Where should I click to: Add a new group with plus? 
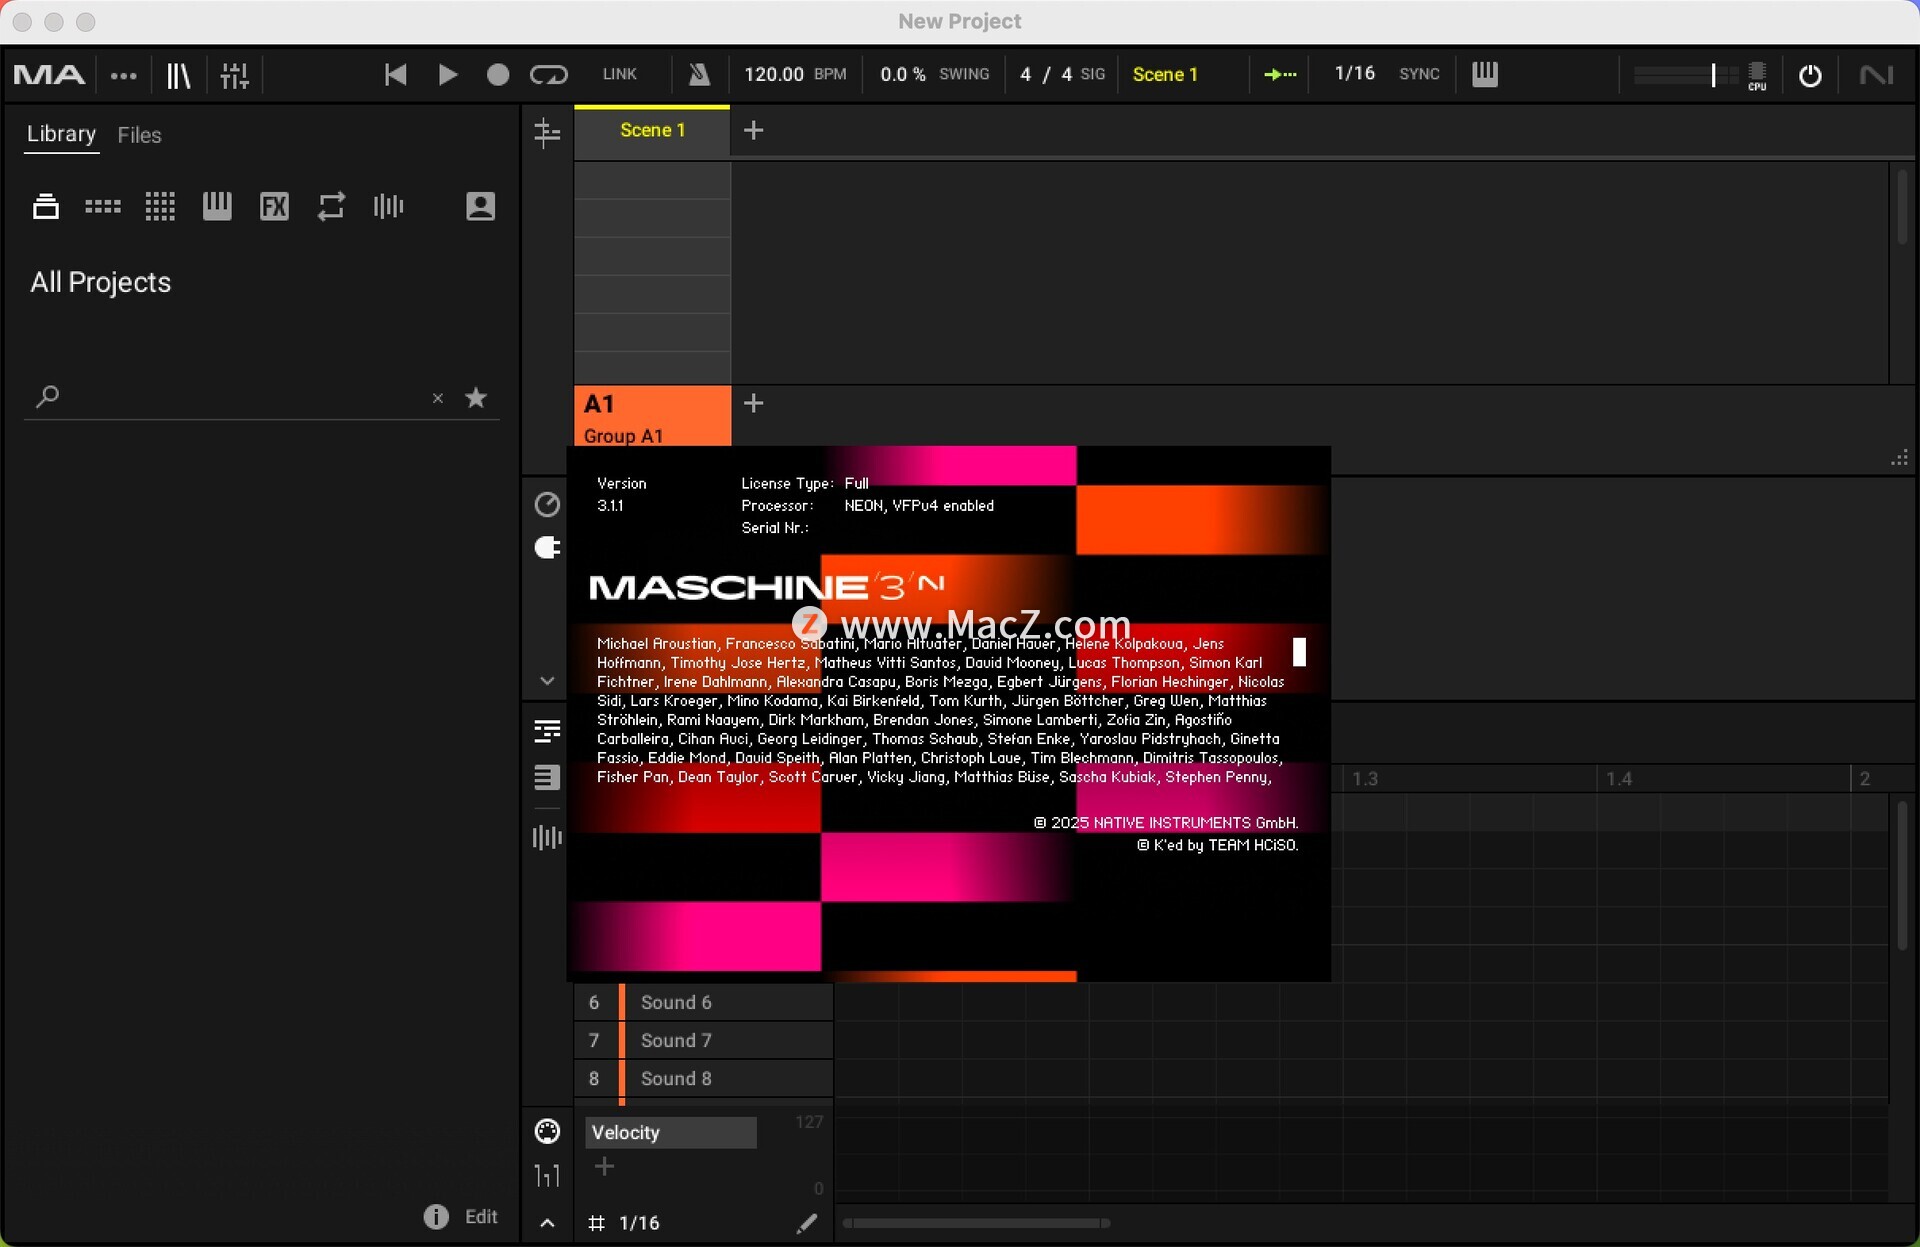click(x=754, y=403)
